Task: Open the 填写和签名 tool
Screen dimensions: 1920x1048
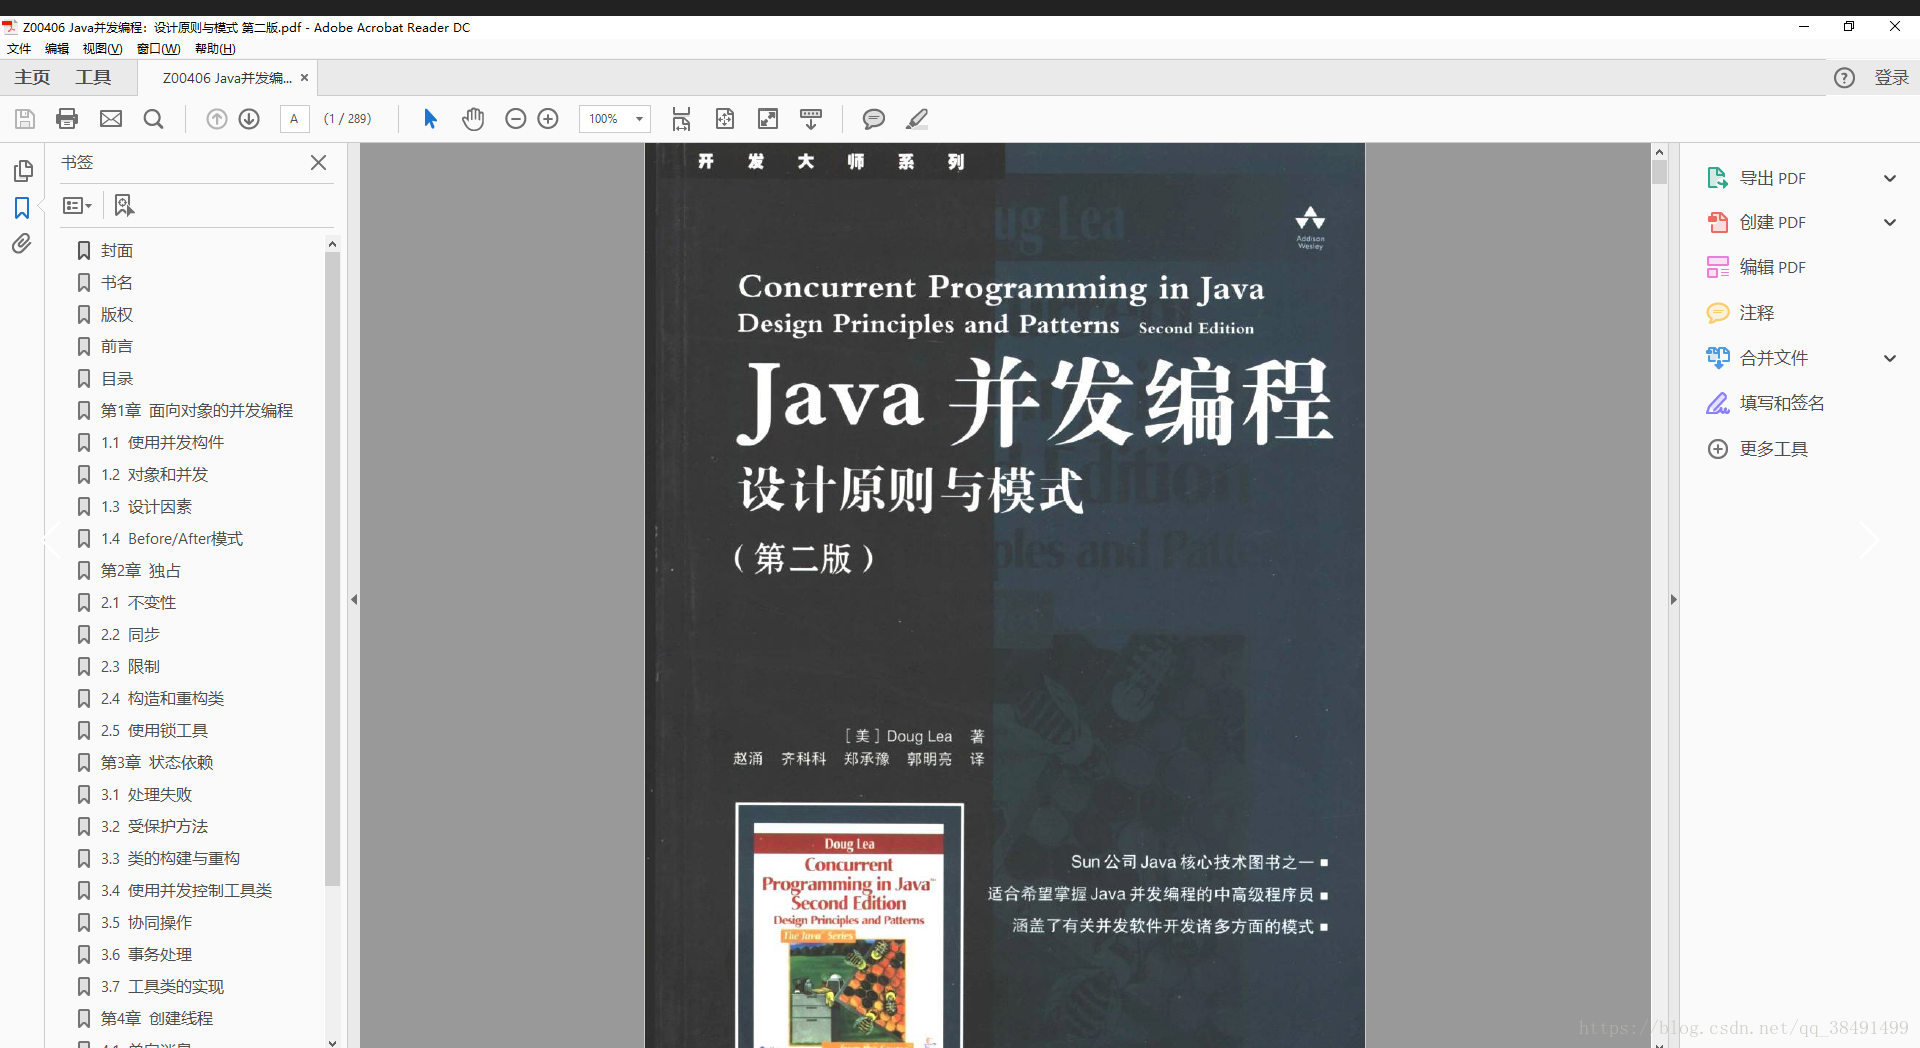Action: point(1765,403)
